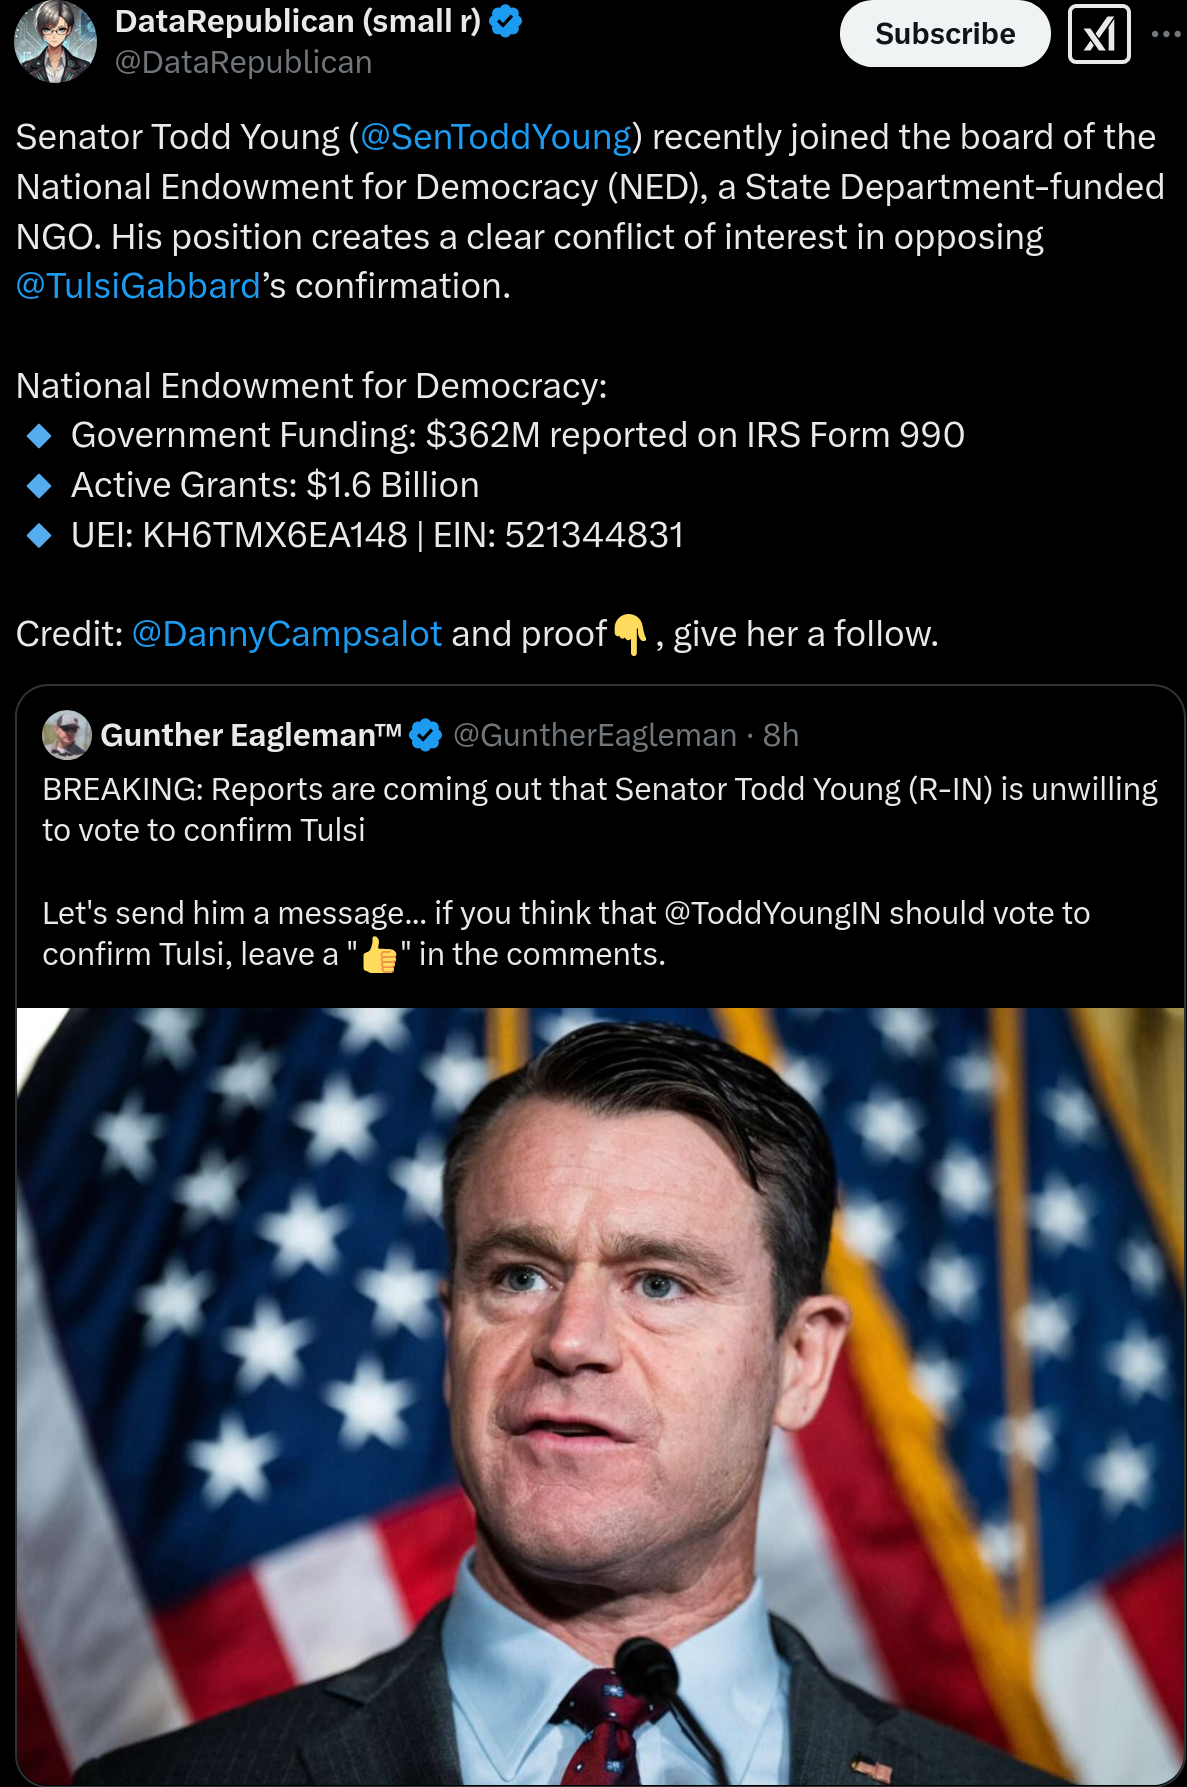Viewport: 1187px width, 1787px height.
Task: Click the @GuntherEagleman handle in quoted post
Action: 595,735
